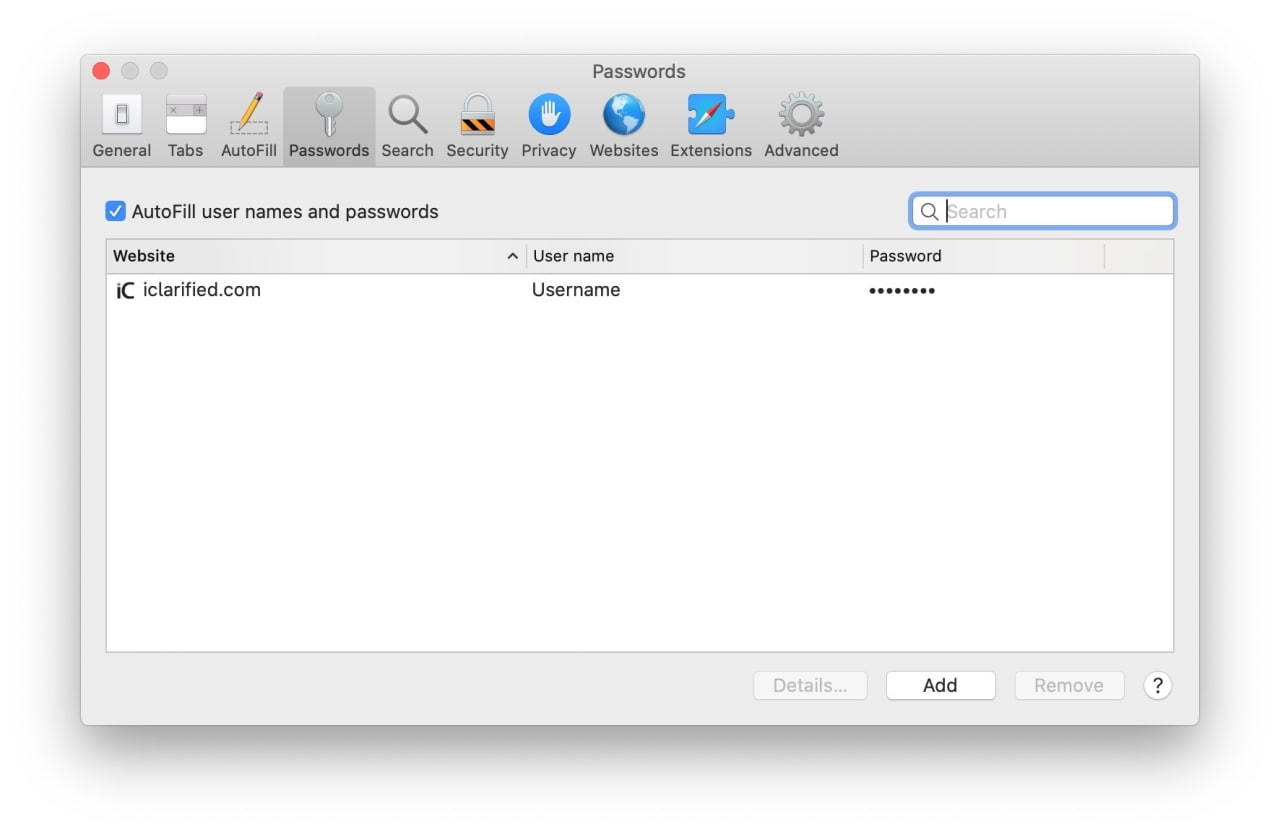
Task: Open the help question mark button
Action: (1157, 686)
